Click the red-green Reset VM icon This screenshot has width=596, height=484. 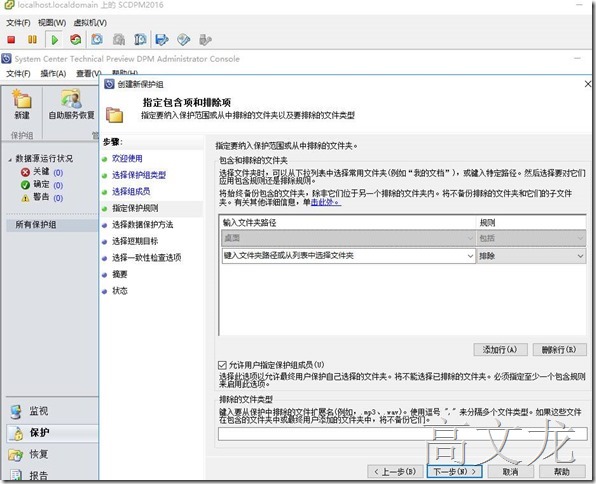point(76,40)
